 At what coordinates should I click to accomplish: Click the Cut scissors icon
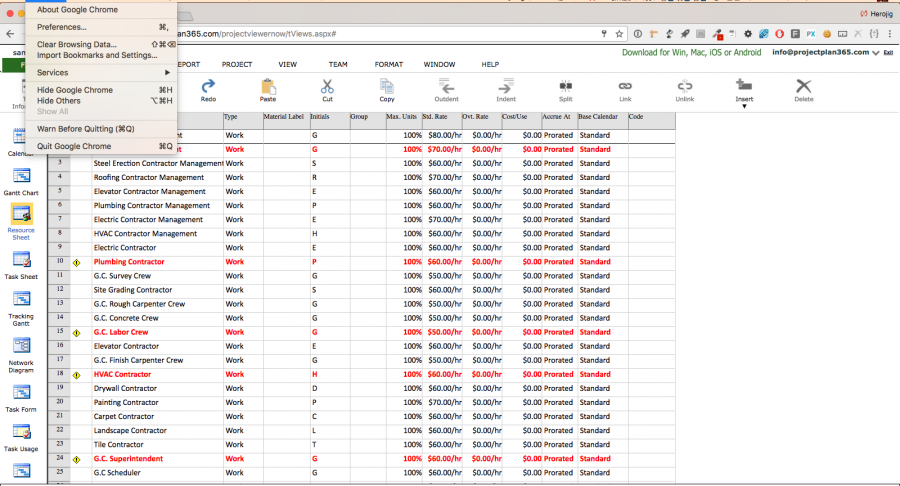pos(327,87)
